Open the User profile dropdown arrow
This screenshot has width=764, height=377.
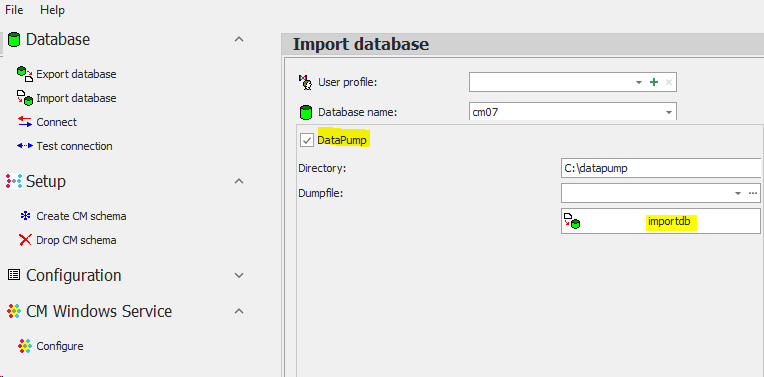pyautogui.click(x=639, y=83)
